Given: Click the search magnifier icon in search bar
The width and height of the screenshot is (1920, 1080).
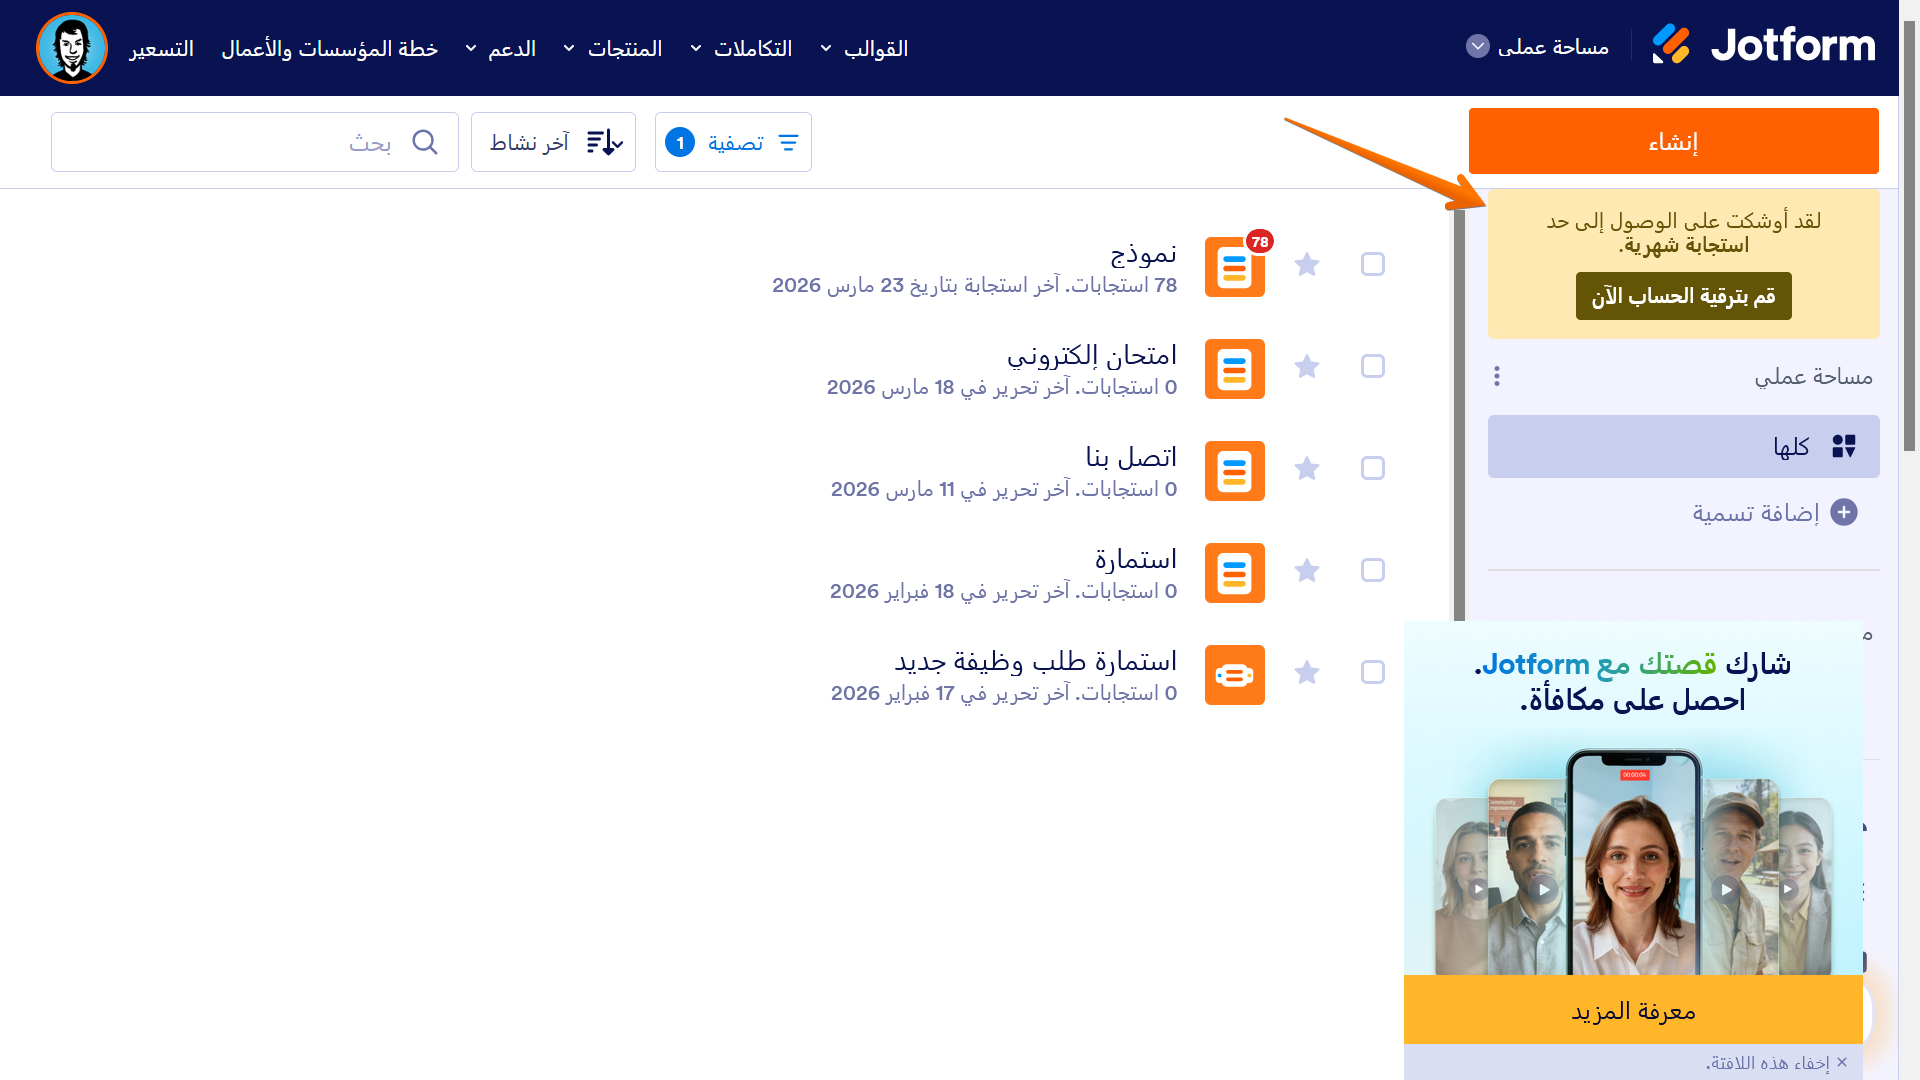Looking at the screenshot, I should coord(426,142).
